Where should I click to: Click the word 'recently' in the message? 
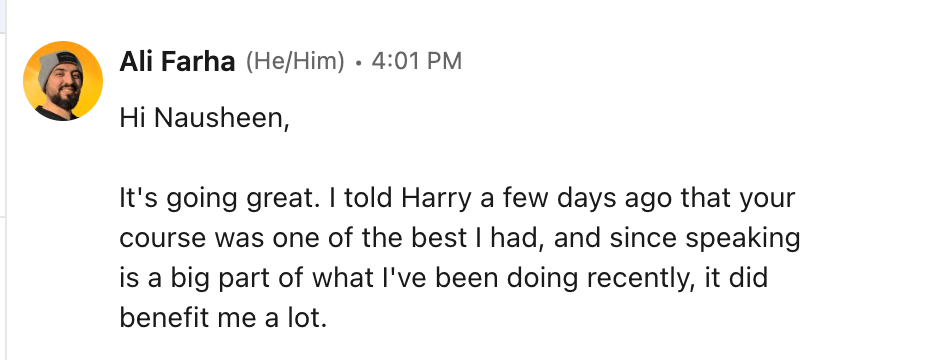pos(636,279)
